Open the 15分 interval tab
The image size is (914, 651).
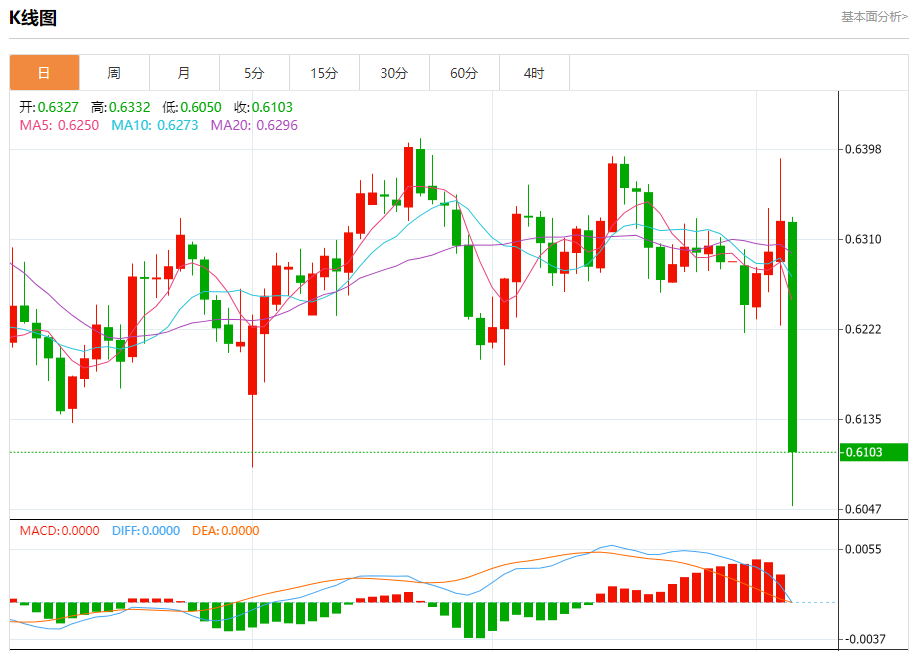(x=324, y=73)
